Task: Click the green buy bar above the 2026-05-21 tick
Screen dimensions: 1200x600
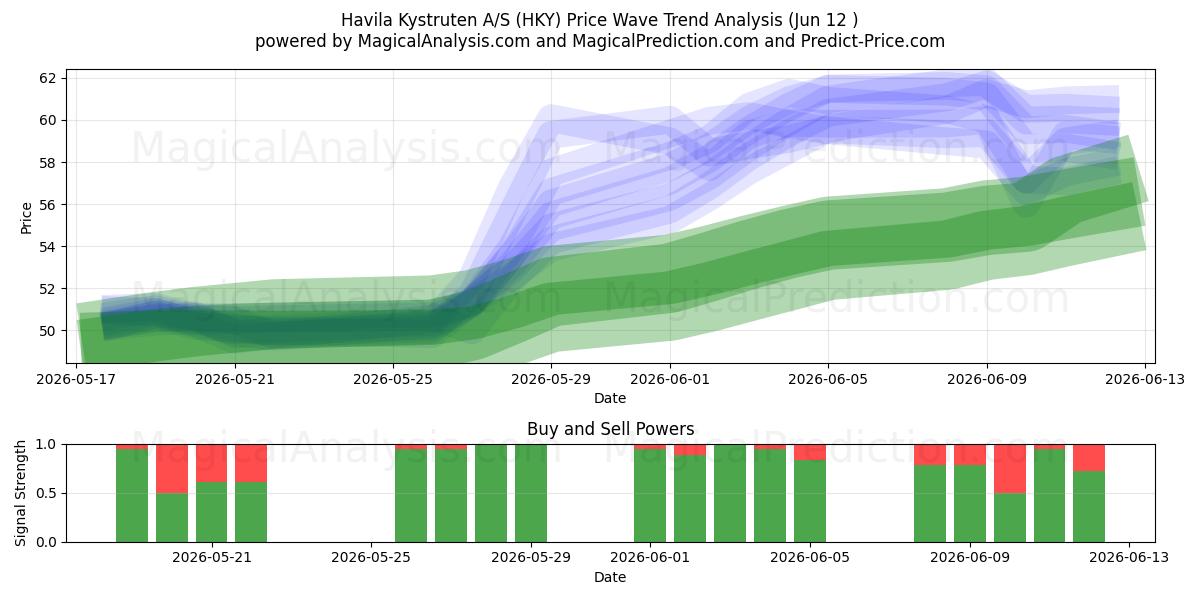Action: [211, 512]
